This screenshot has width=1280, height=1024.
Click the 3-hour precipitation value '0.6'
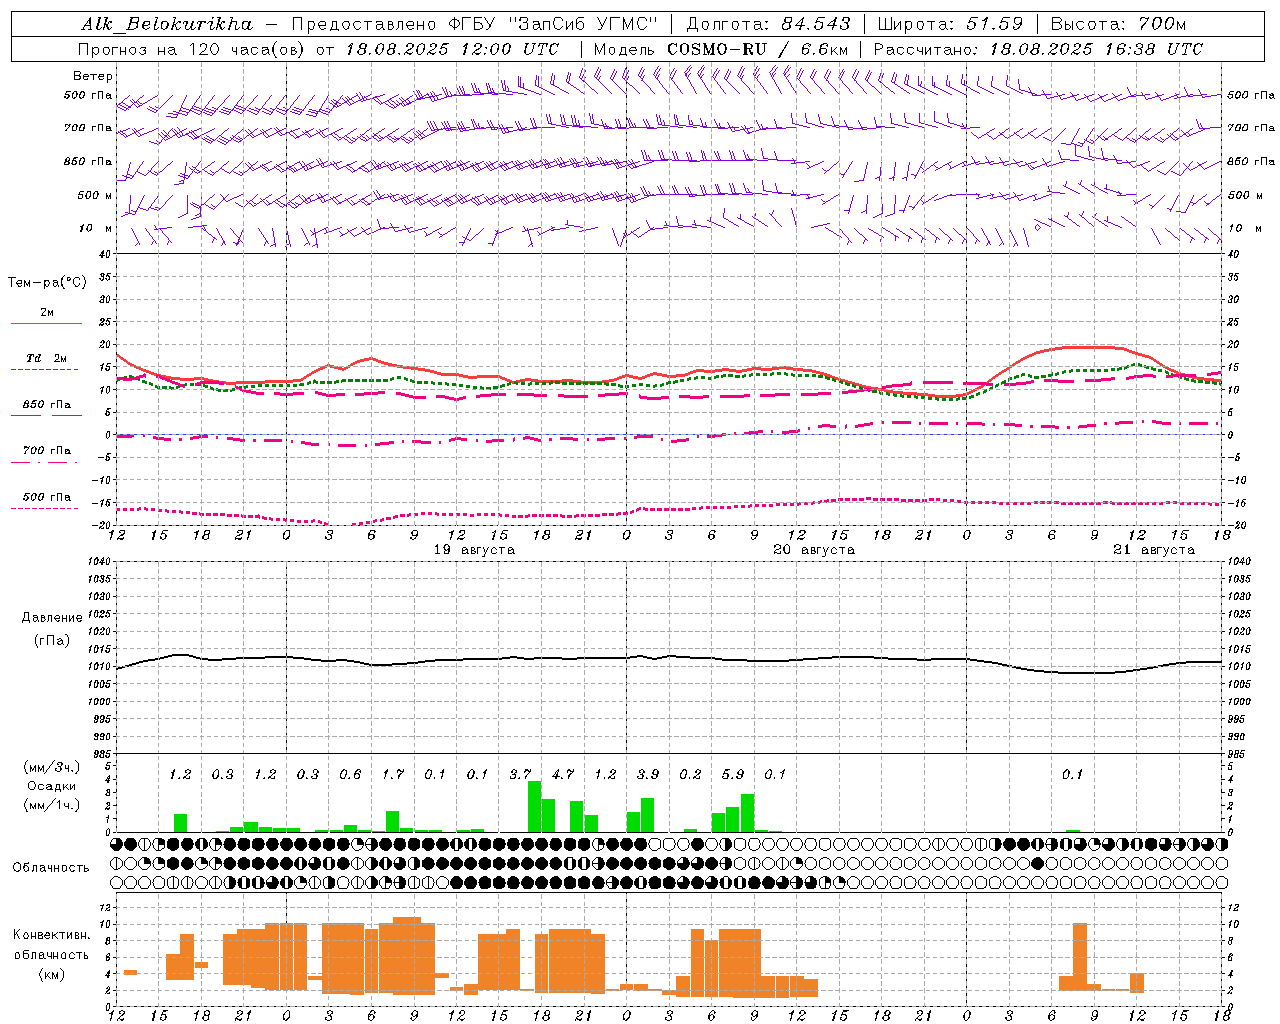coord(350,774)
